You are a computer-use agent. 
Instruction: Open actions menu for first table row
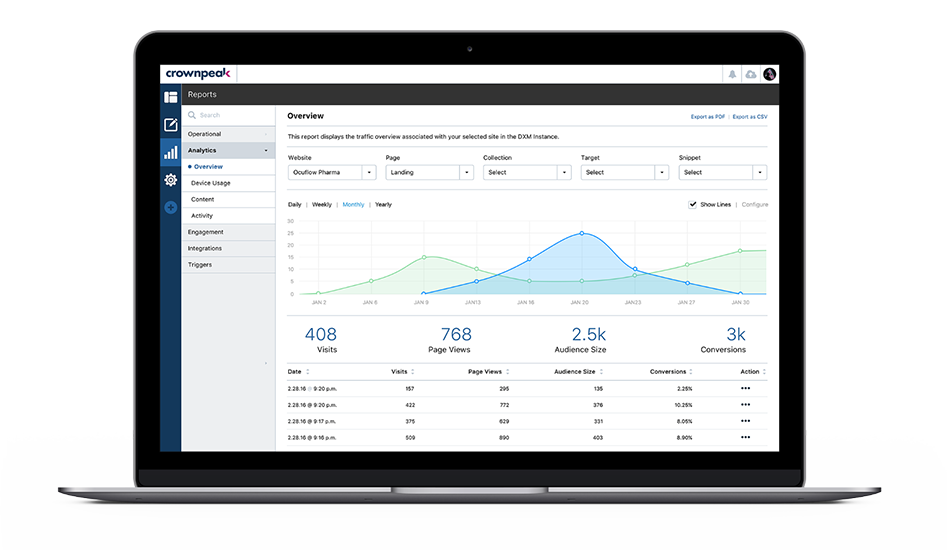pyautogui.click(x=745, y=388)
